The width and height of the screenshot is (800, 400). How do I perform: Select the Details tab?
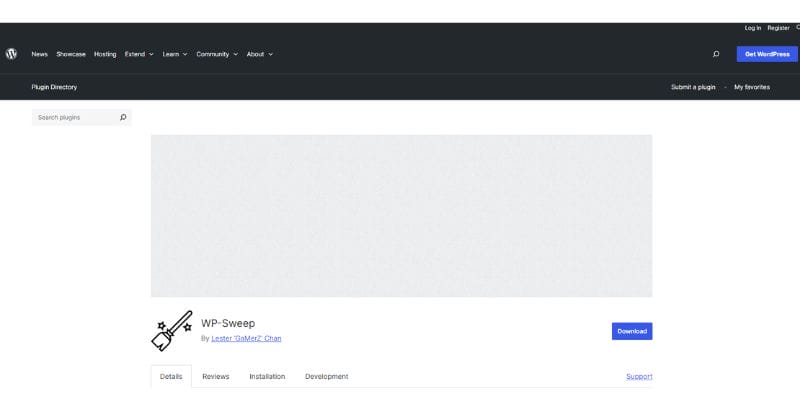[171, 377]
